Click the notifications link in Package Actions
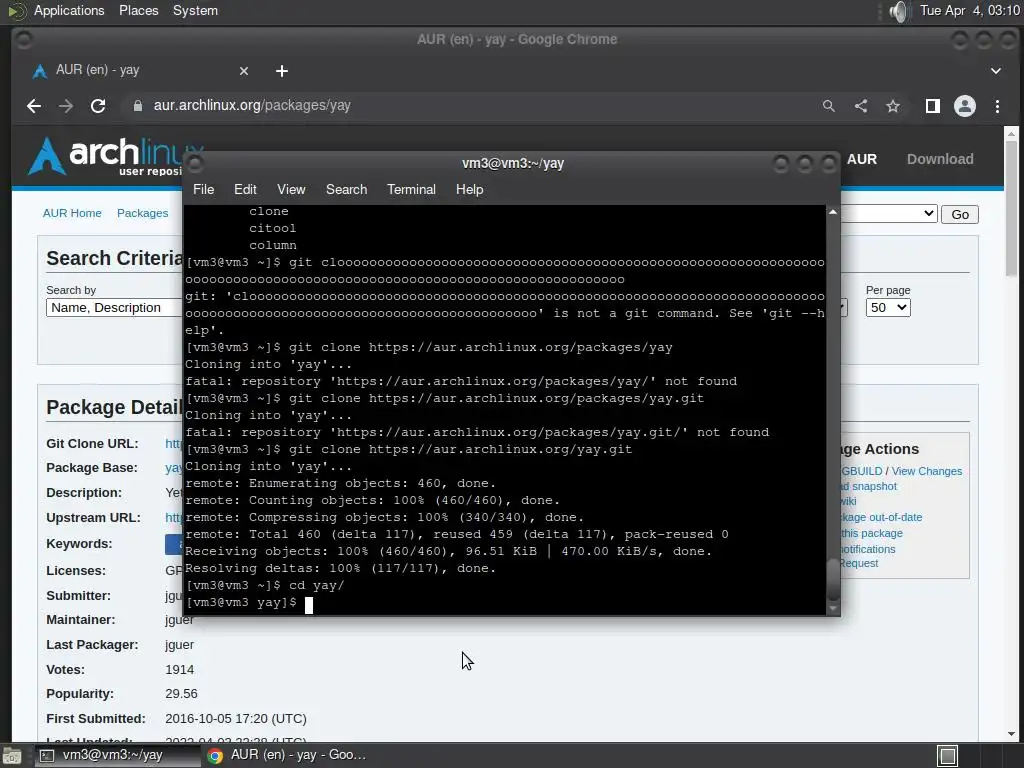This screenshot has height=768, width=1024. click(x=868, y=549)
